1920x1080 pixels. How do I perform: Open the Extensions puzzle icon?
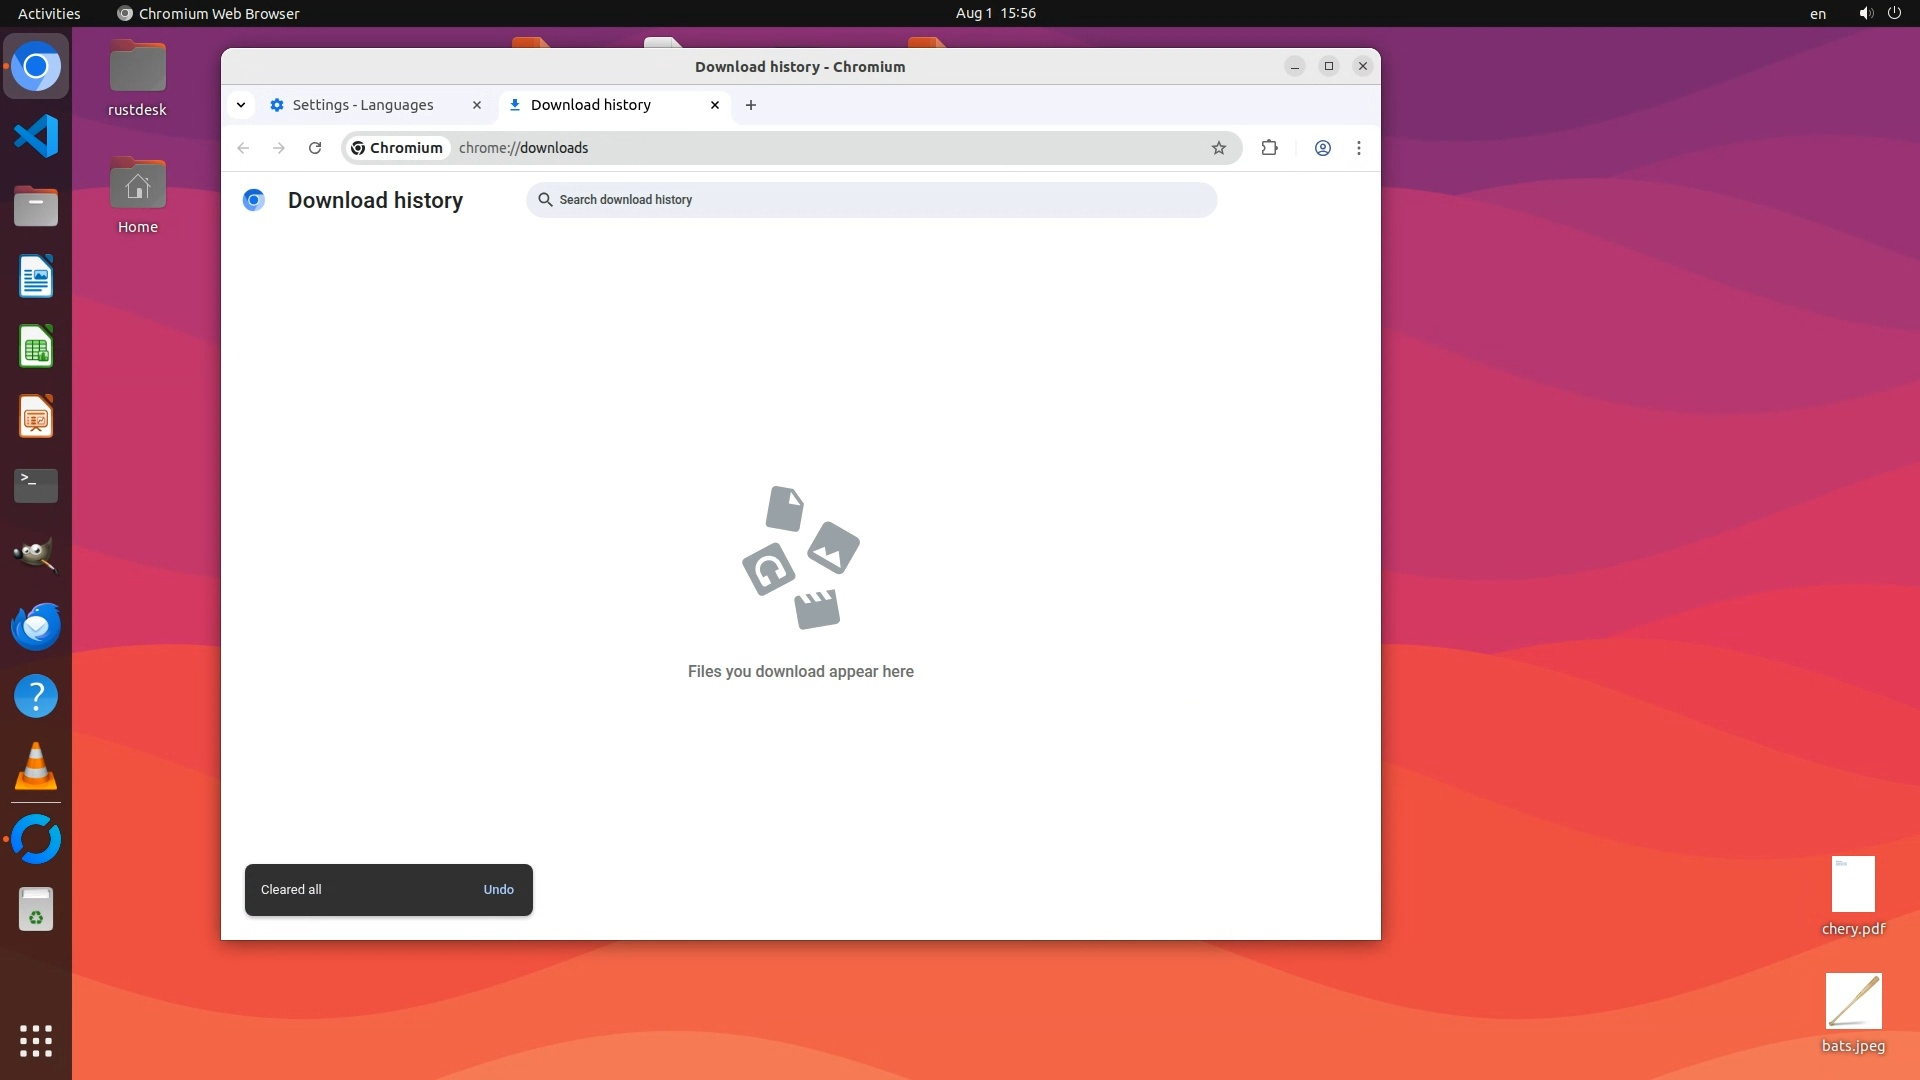pyautogui.click(x=1269, y=148)
